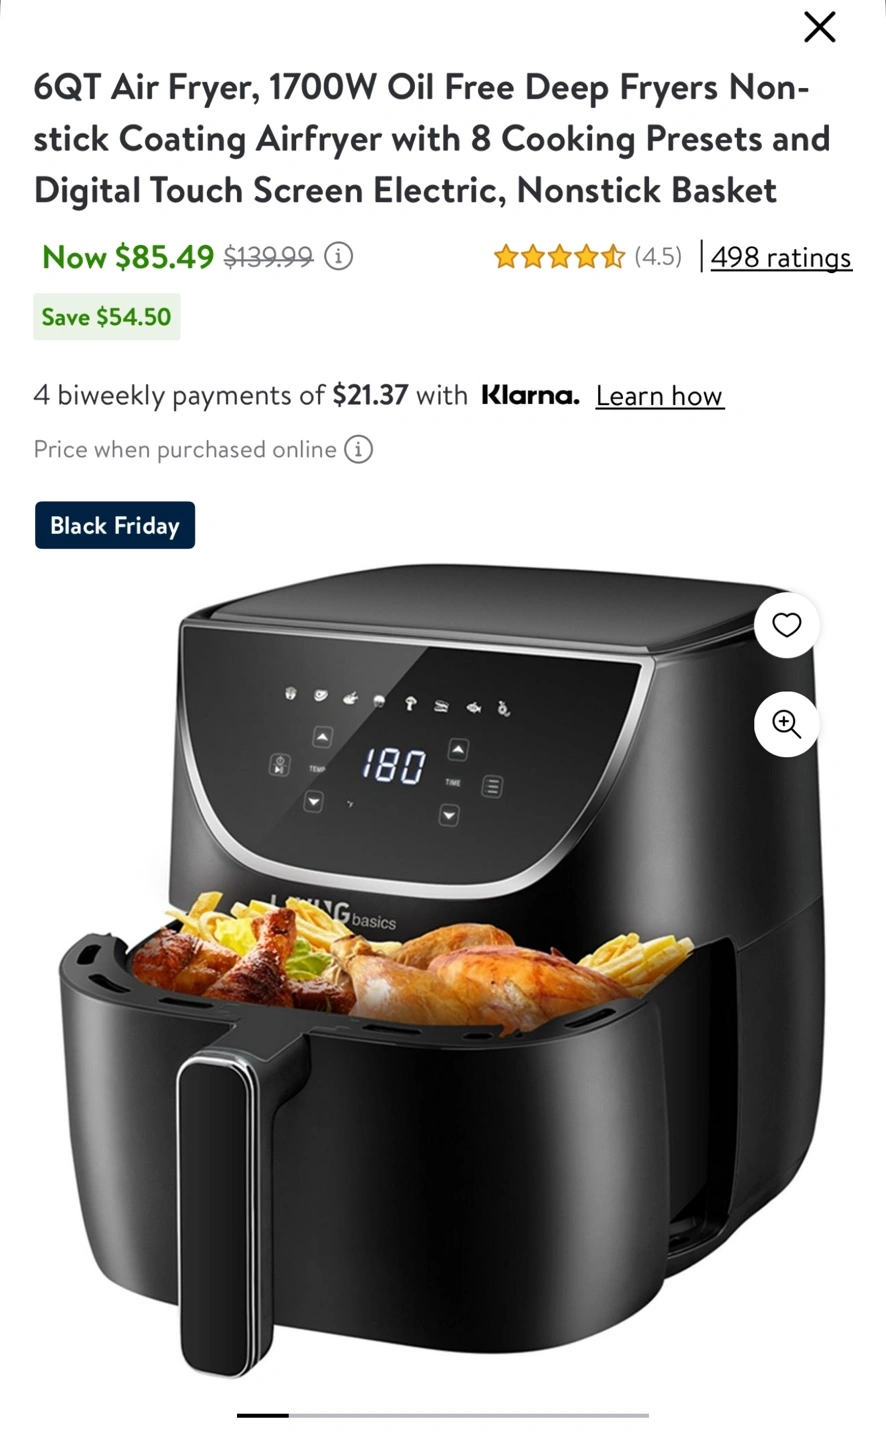This screenshot has height=1440, width=886.
Task: Tap the (4.5) rating score
Action: (x=658, y=257)
